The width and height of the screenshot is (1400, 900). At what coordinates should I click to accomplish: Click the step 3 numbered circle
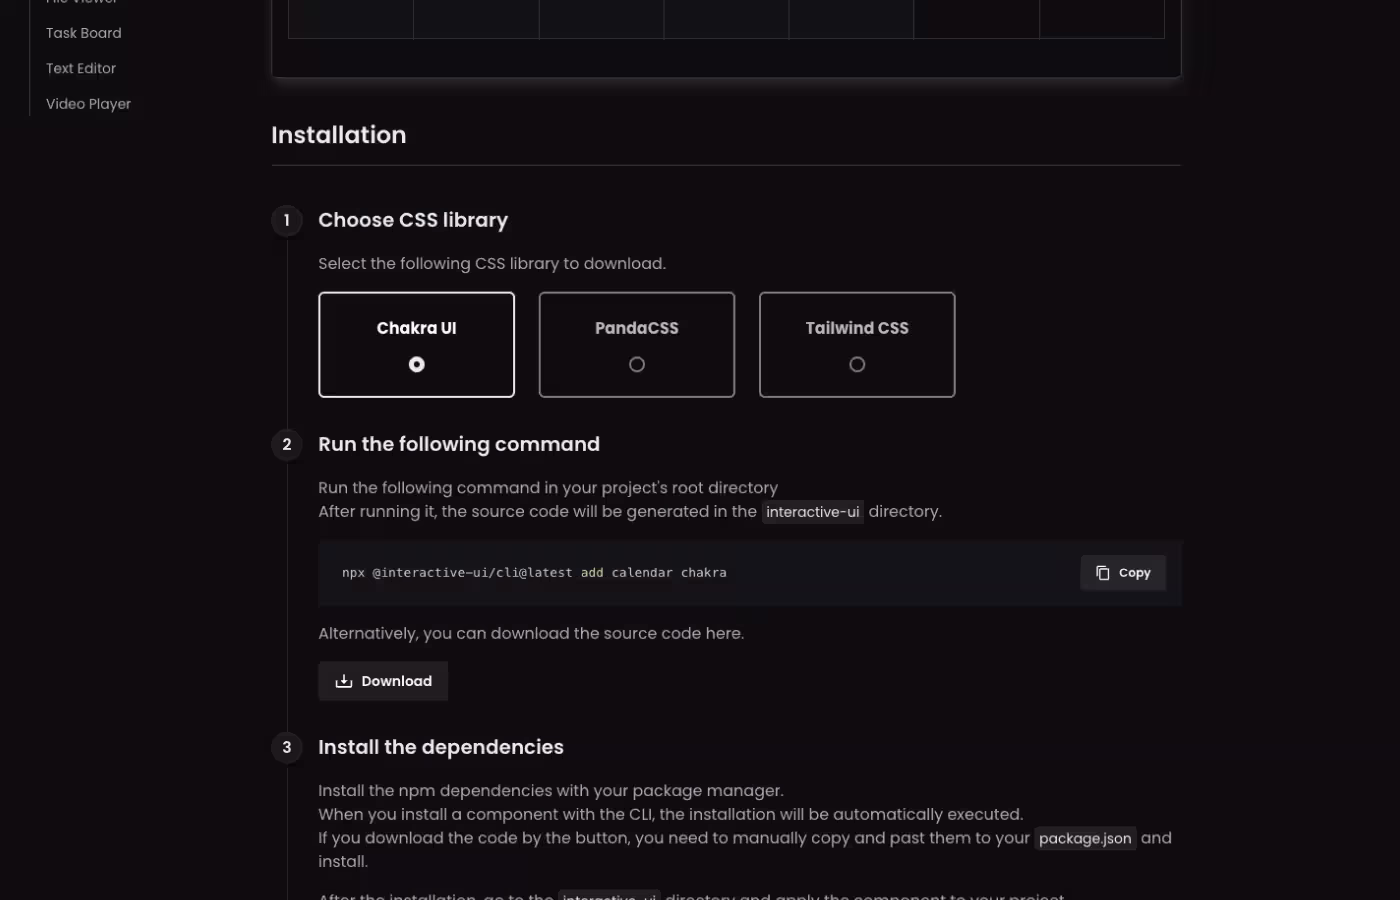287,747
